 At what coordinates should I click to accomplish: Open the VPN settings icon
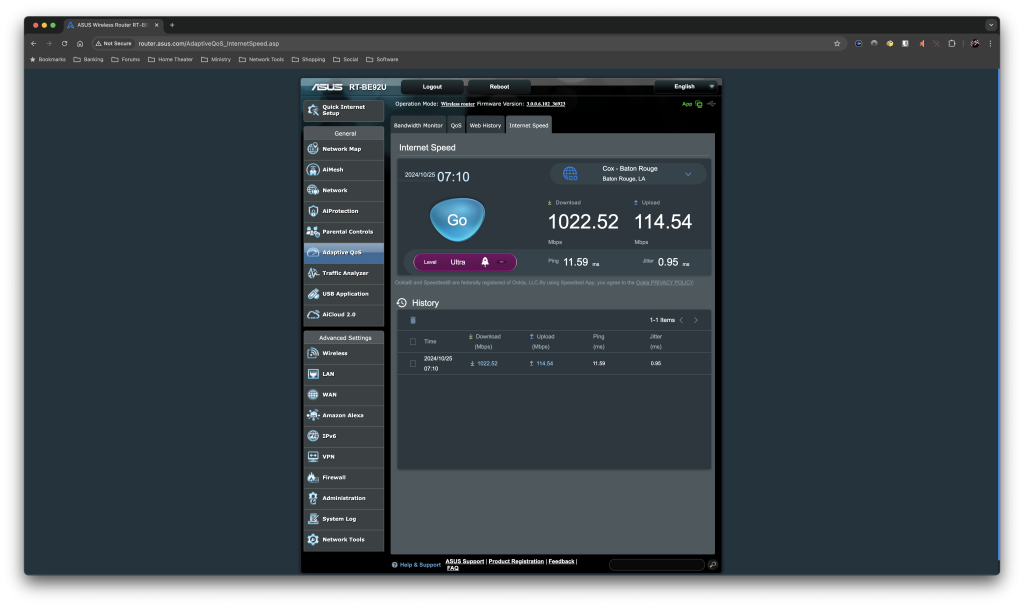pyautogui.click(x=313, y=457)
